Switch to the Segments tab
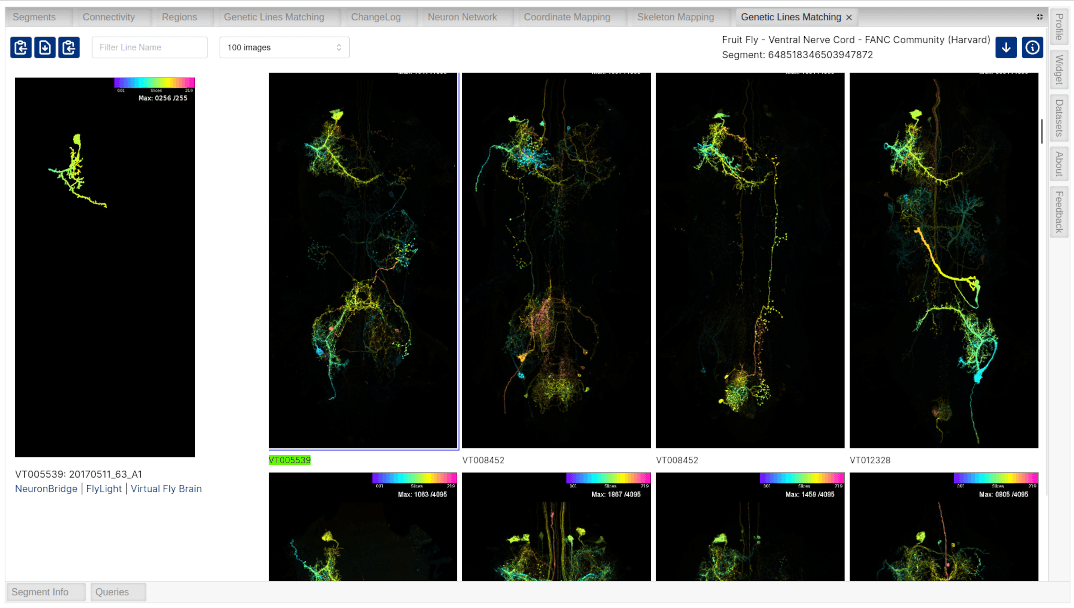The height and width of the screenshot is (608, 1074). tap(36, 16)
